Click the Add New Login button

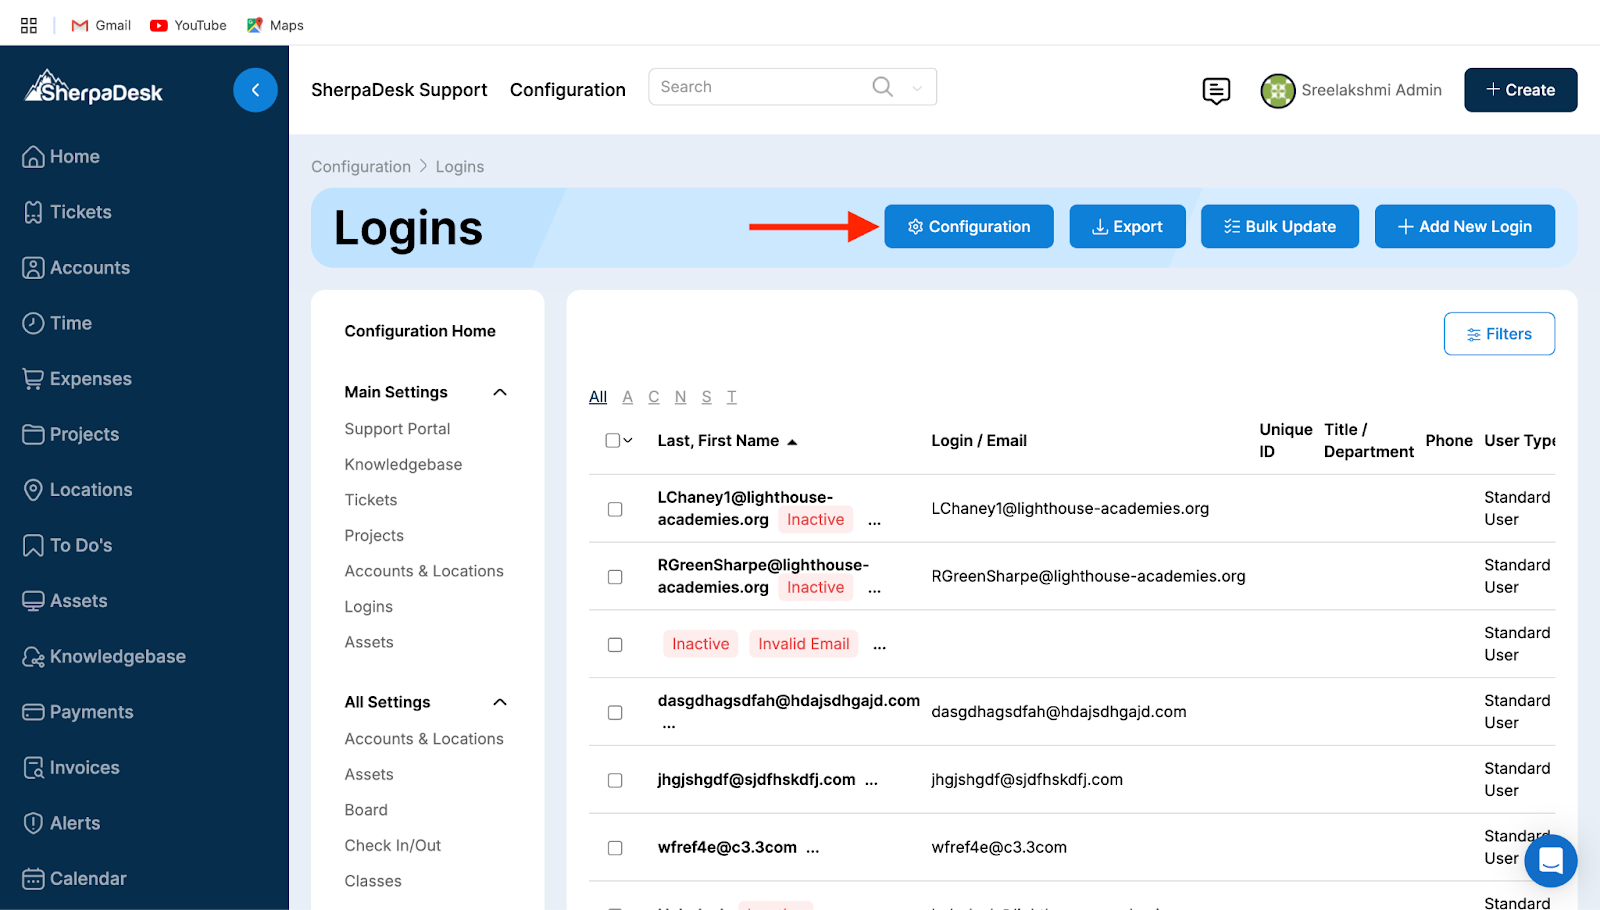pos(1464,227)
